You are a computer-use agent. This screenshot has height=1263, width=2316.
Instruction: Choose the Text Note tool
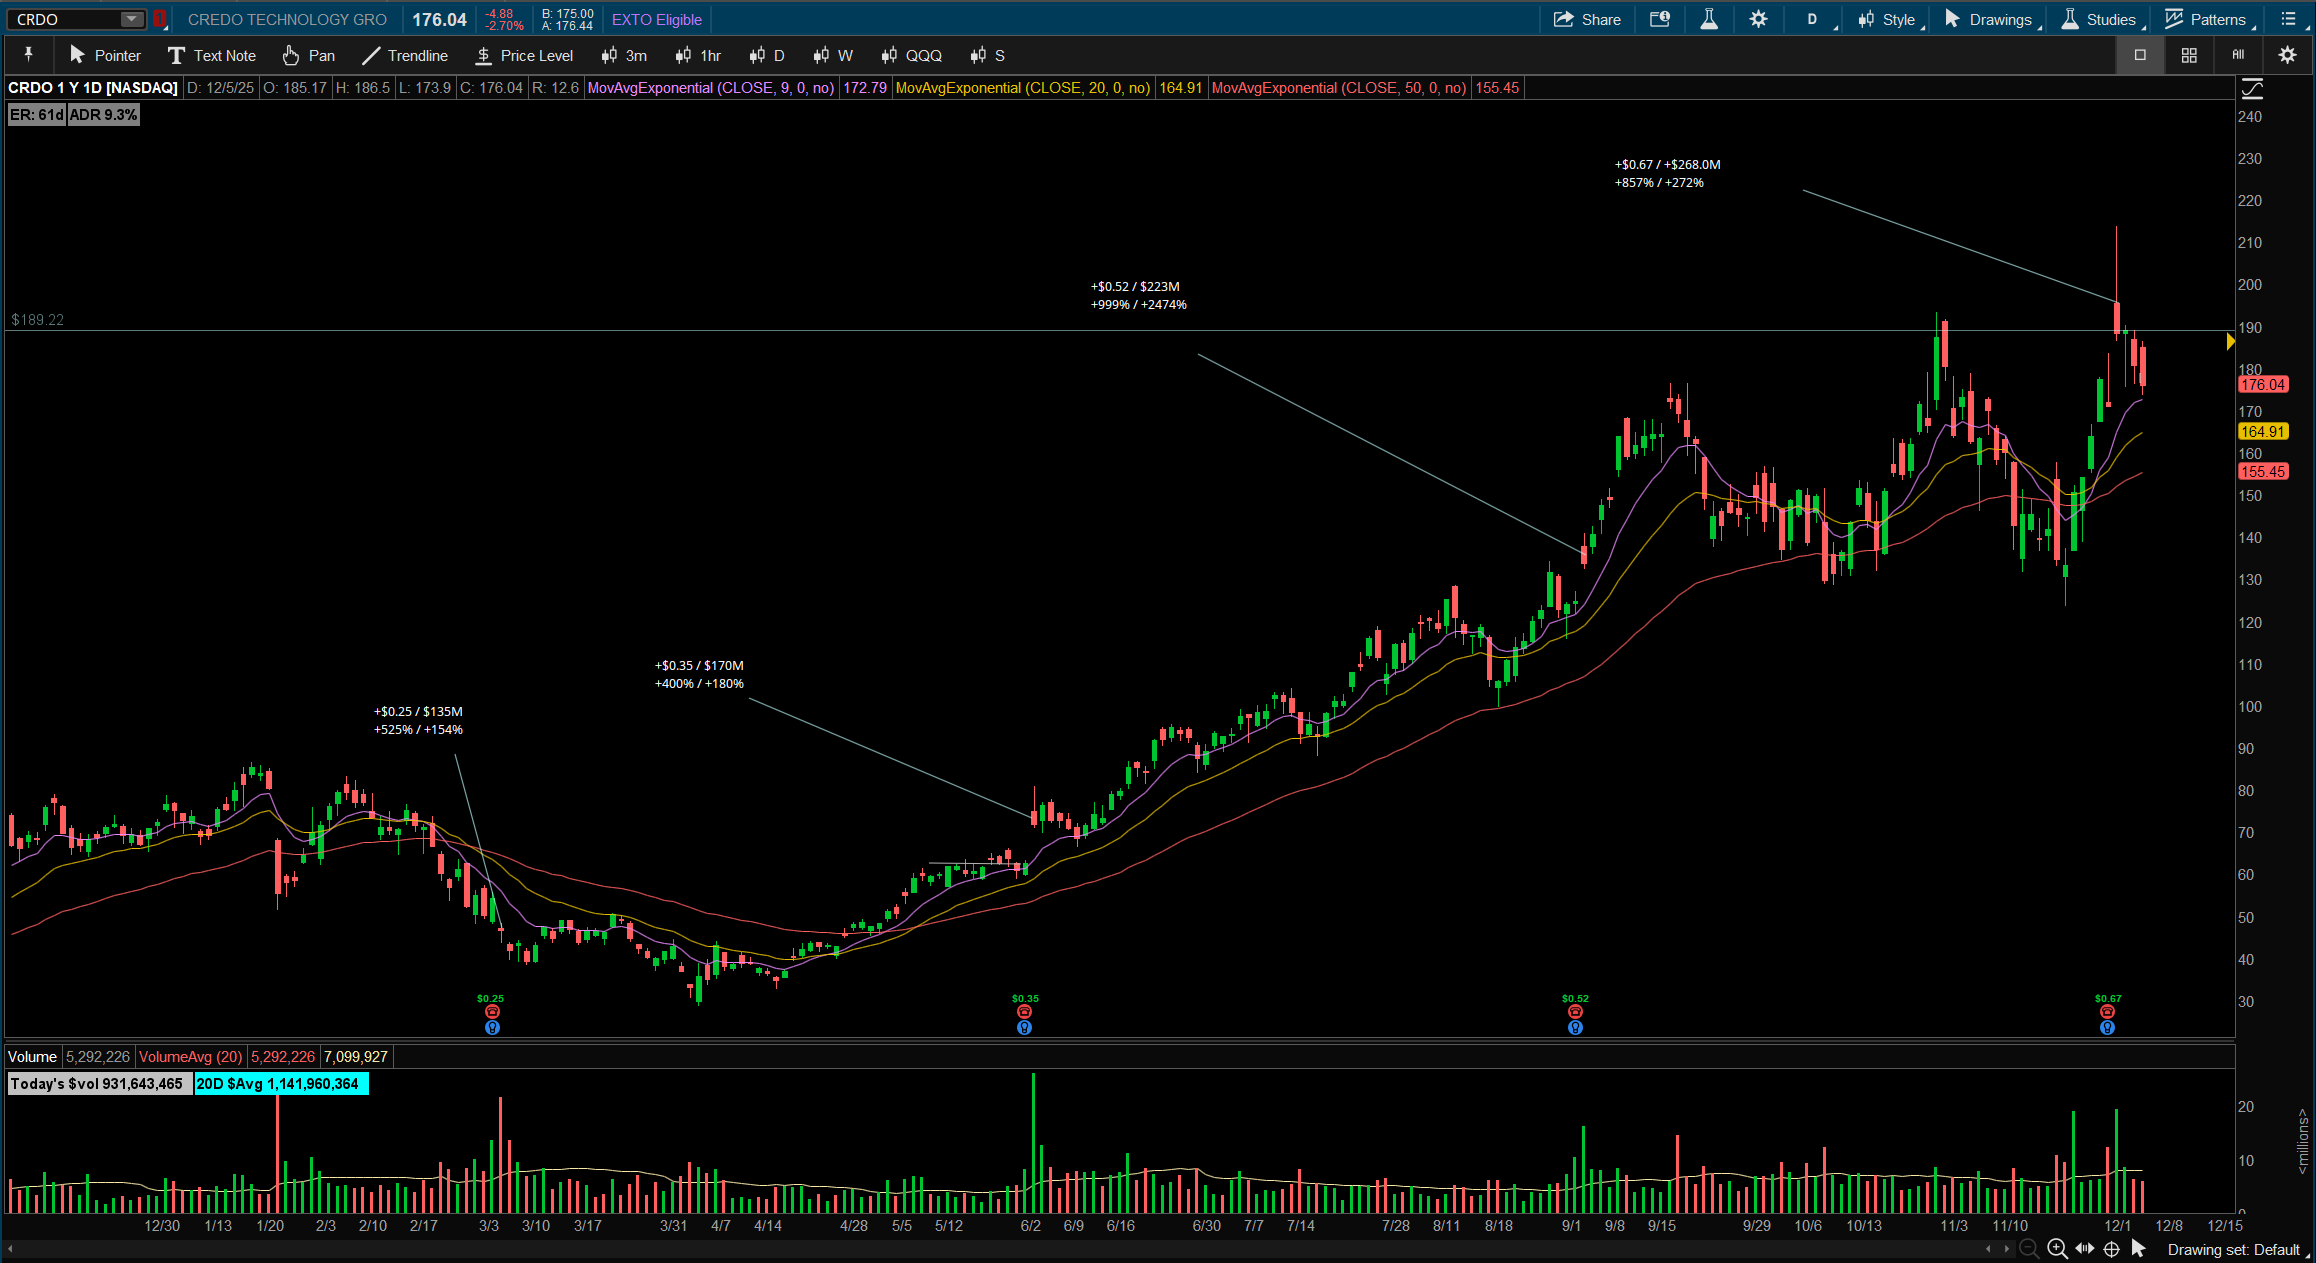[x=212, y=56]
